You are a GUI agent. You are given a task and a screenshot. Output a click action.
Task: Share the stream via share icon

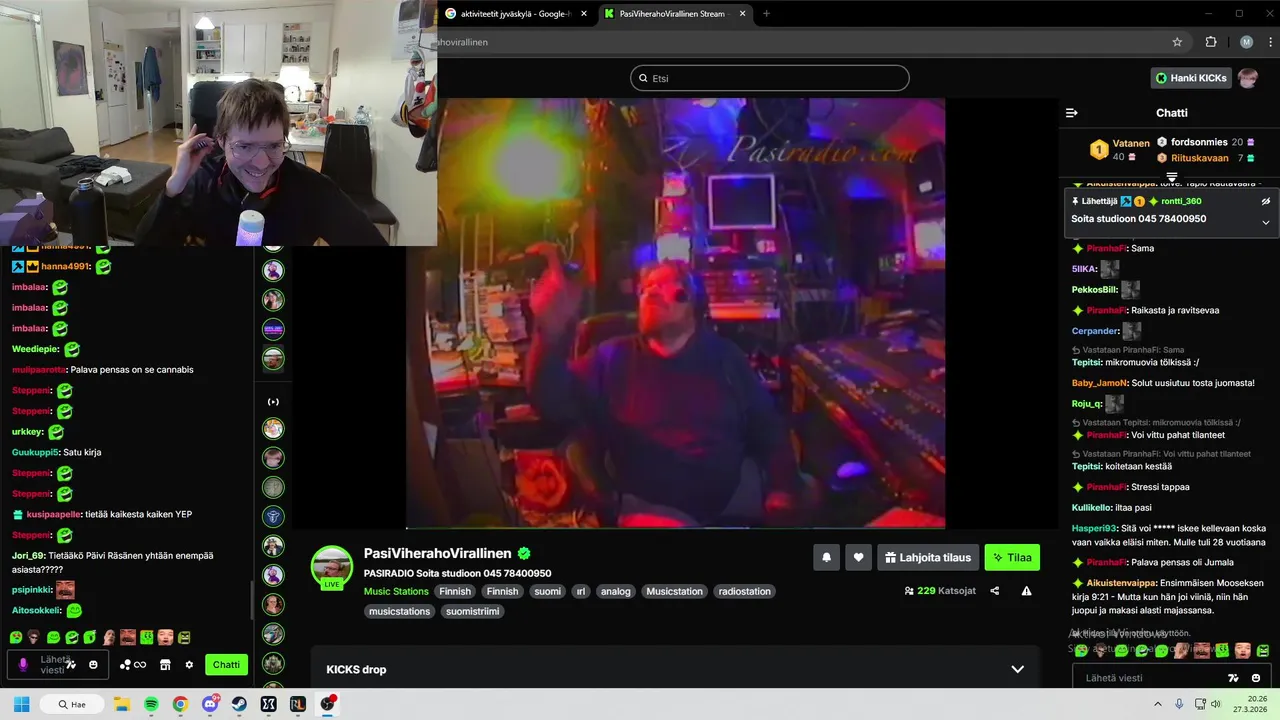994,591
